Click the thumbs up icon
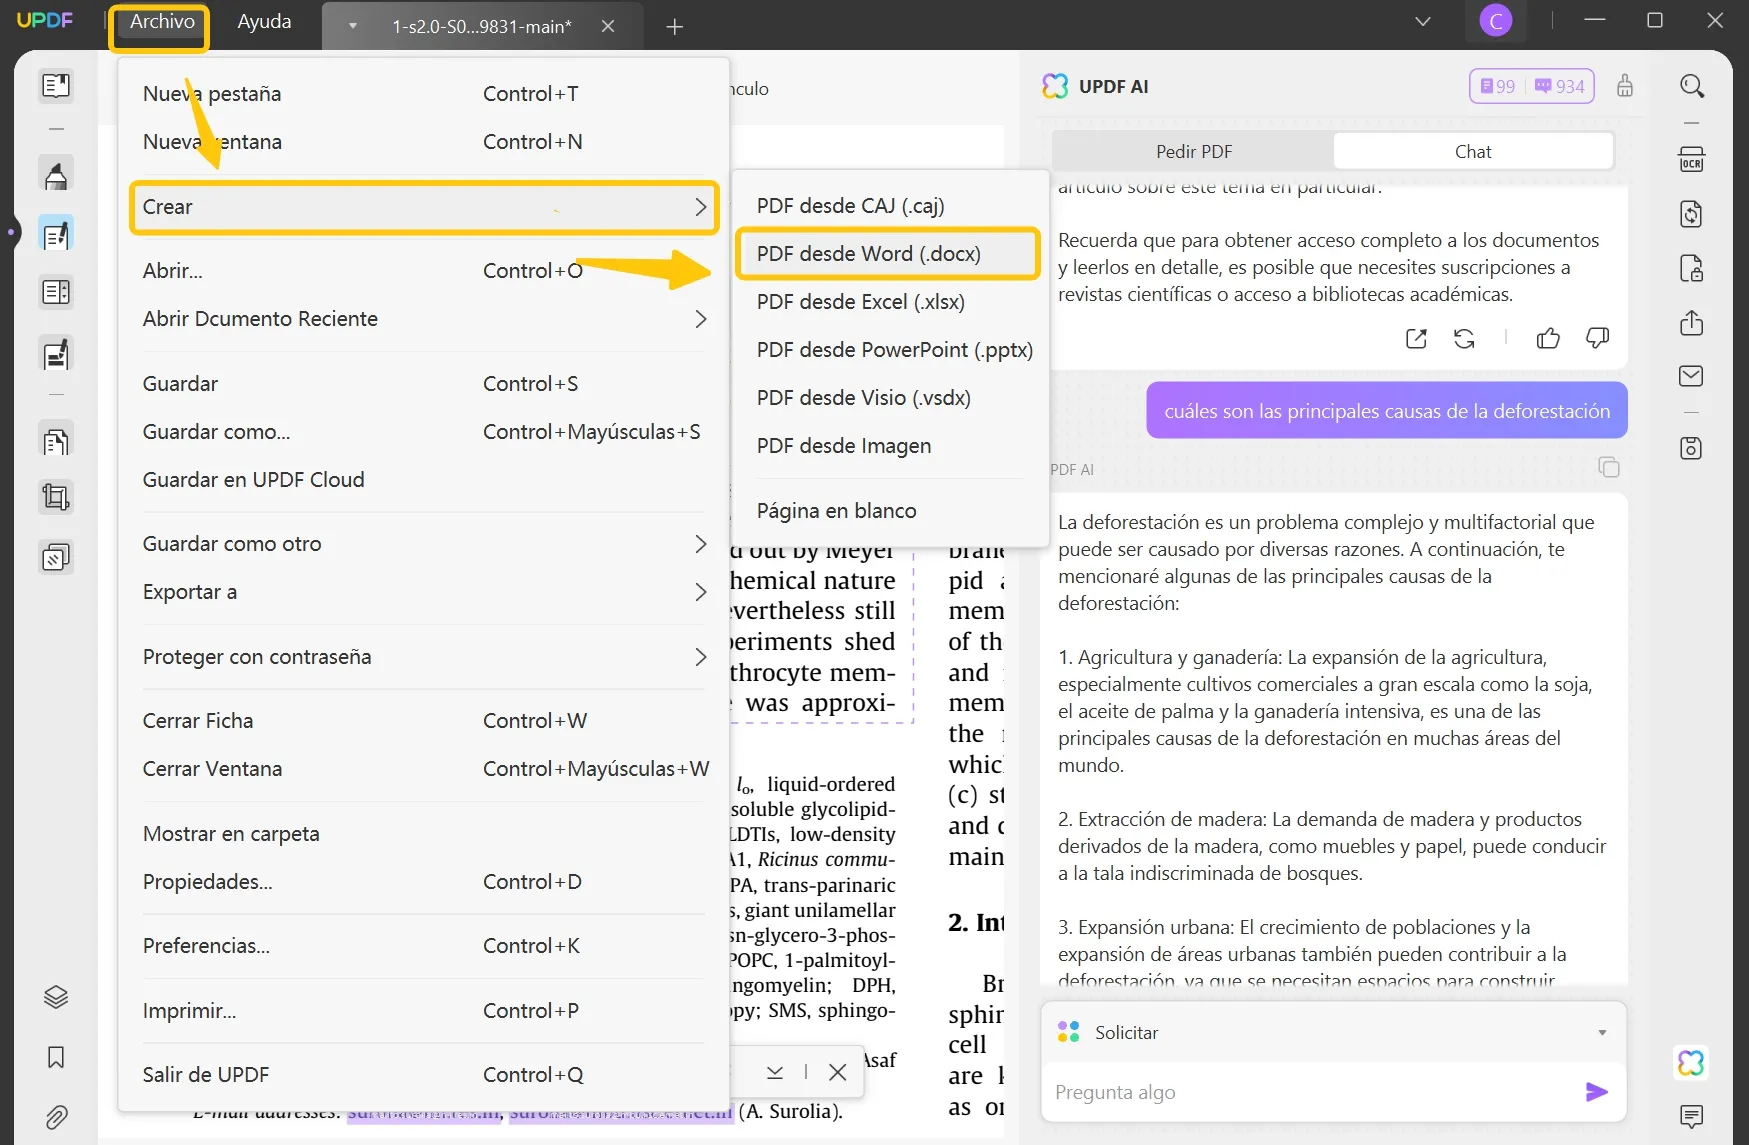The image size is (1749, 1145). point(1548,339)
